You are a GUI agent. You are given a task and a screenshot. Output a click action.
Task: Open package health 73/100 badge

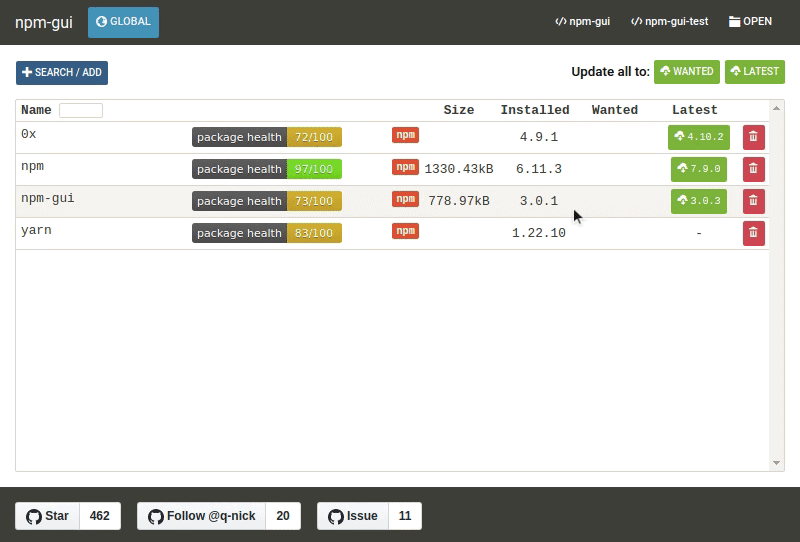[x=267, y=201]
